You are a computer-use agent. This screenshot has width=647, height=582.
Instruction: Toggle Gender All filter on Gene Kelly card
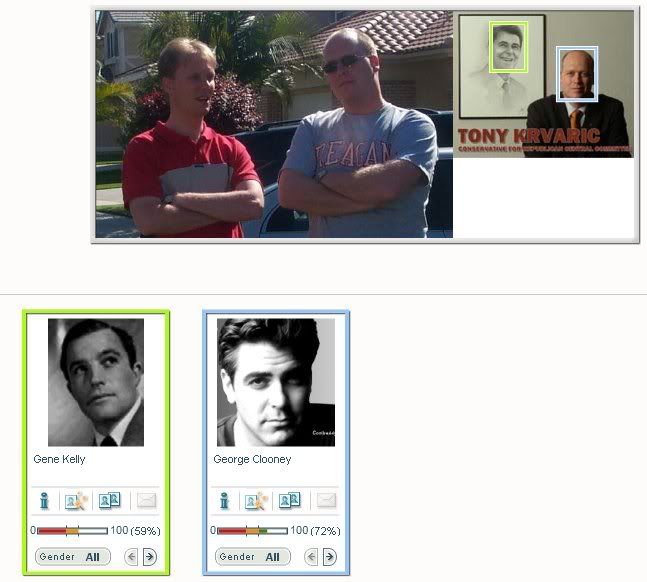pyautogui.click(x=73, y=556)
